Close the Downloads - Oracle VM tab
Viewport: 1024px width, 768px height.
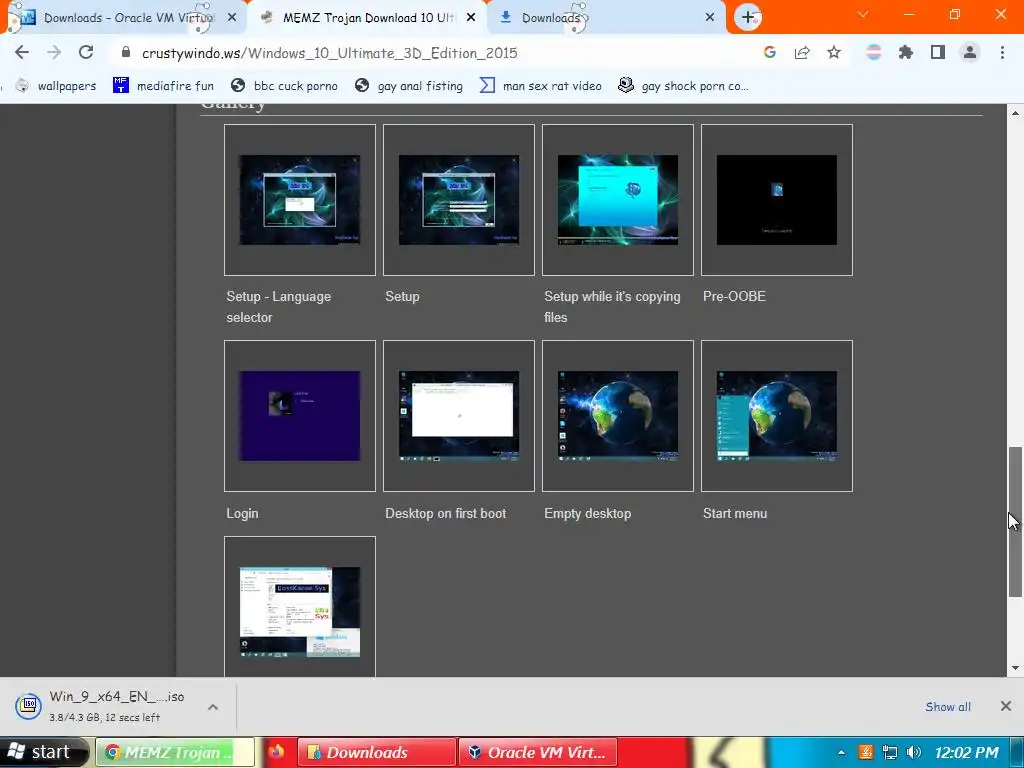232,18
